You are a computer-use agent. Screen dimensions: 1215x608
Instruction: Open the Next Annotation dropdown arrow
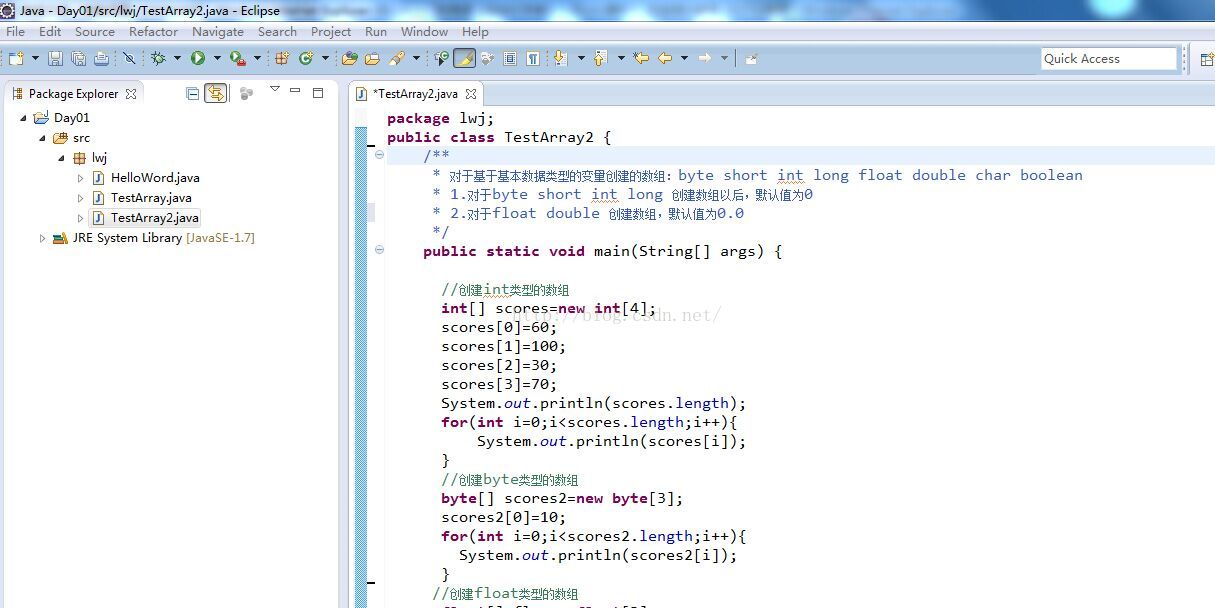(x=581, y=59)
